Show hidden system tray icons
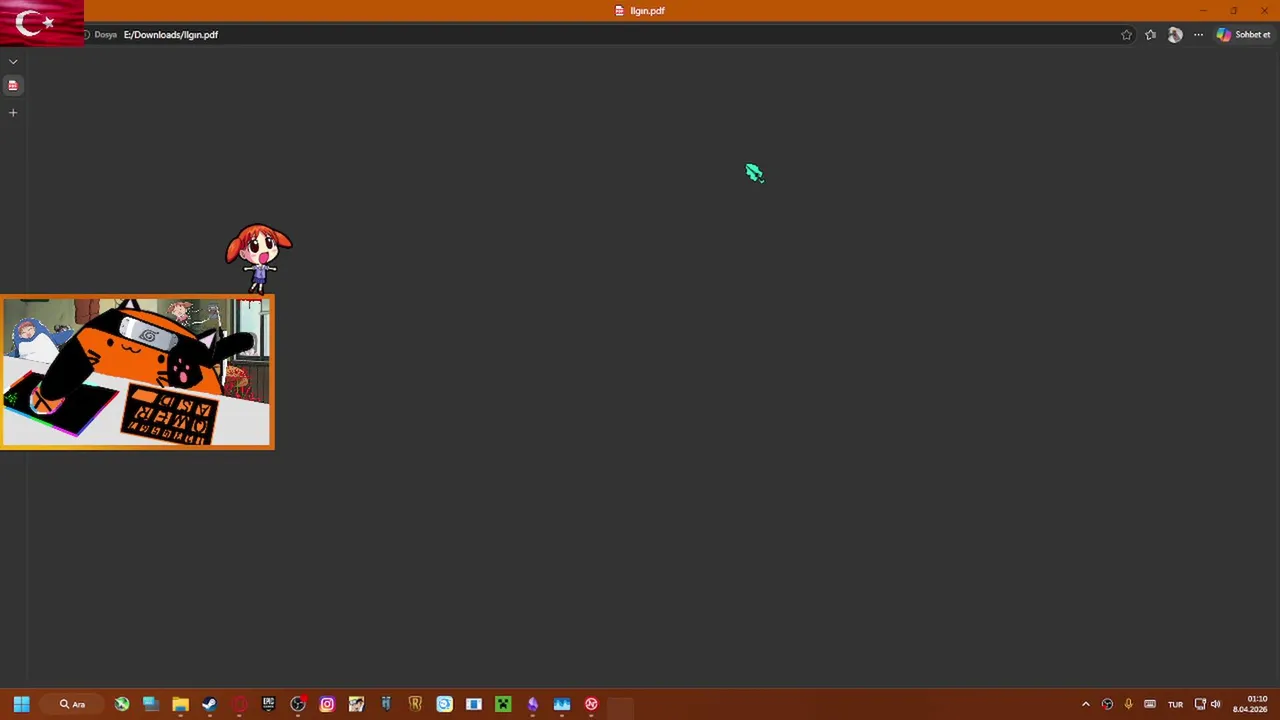 coord(1085,704)
